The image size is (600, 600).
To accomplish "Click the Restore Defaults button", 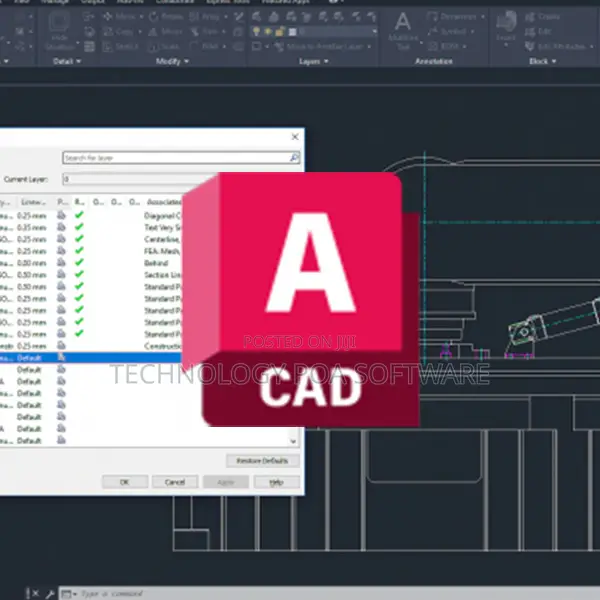I will pos(262,461).
